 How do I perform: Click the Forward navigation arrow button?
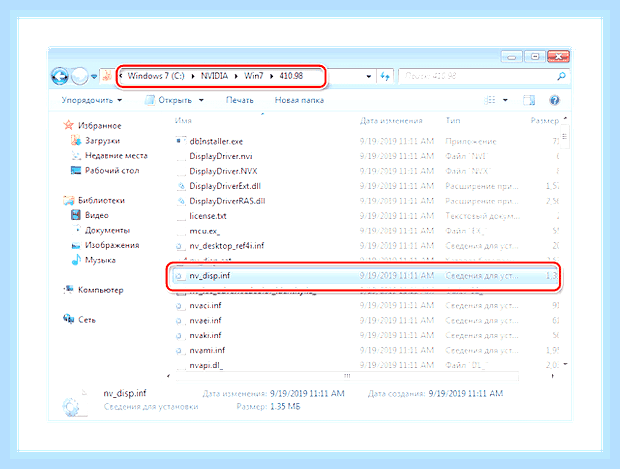[x=80, y=76]
